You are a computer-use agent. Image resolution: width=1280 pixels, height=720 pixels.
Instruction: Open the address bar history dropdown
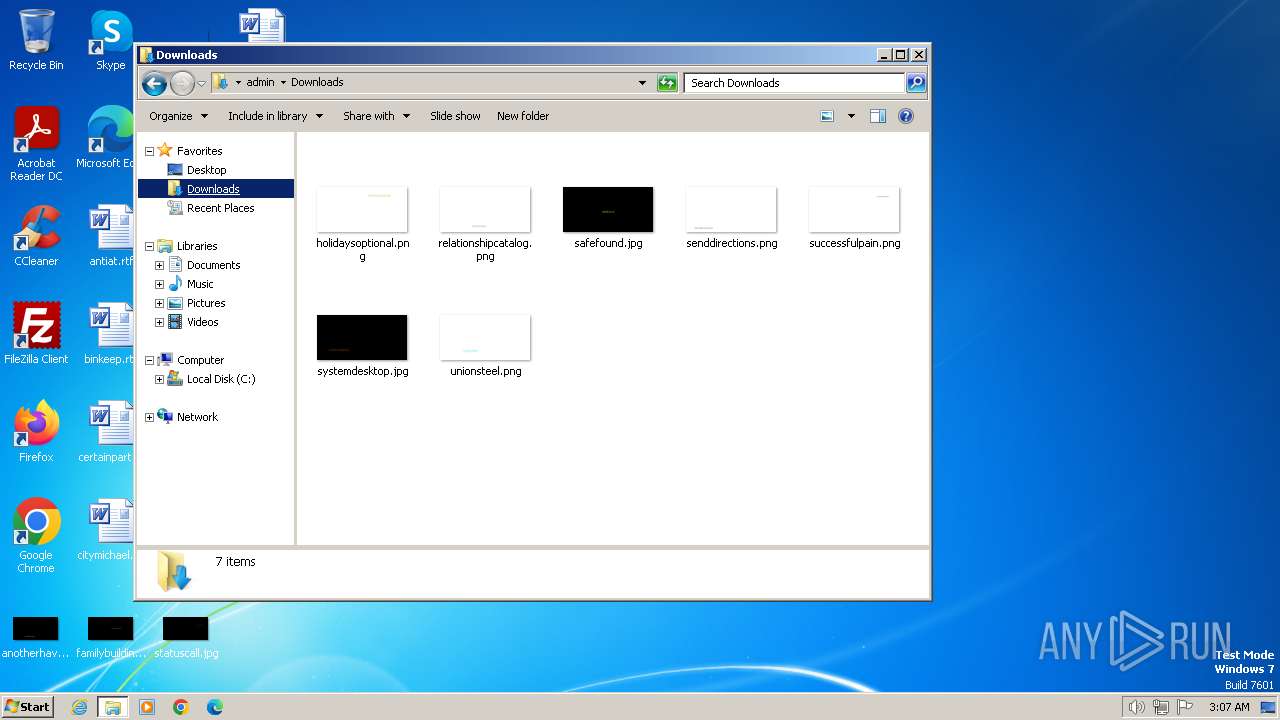(642, 83)
